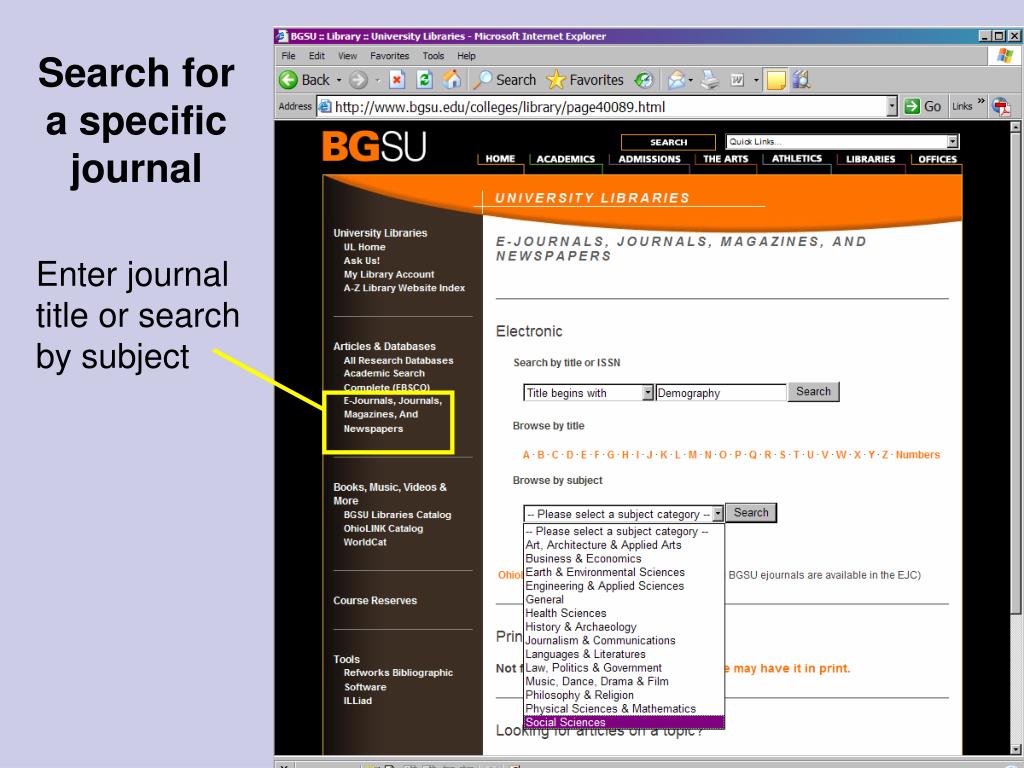The height and width of the screenshot is (768, 1024).
Task: Select the THE ARTS navigation tab
Action: coord(726,159)
